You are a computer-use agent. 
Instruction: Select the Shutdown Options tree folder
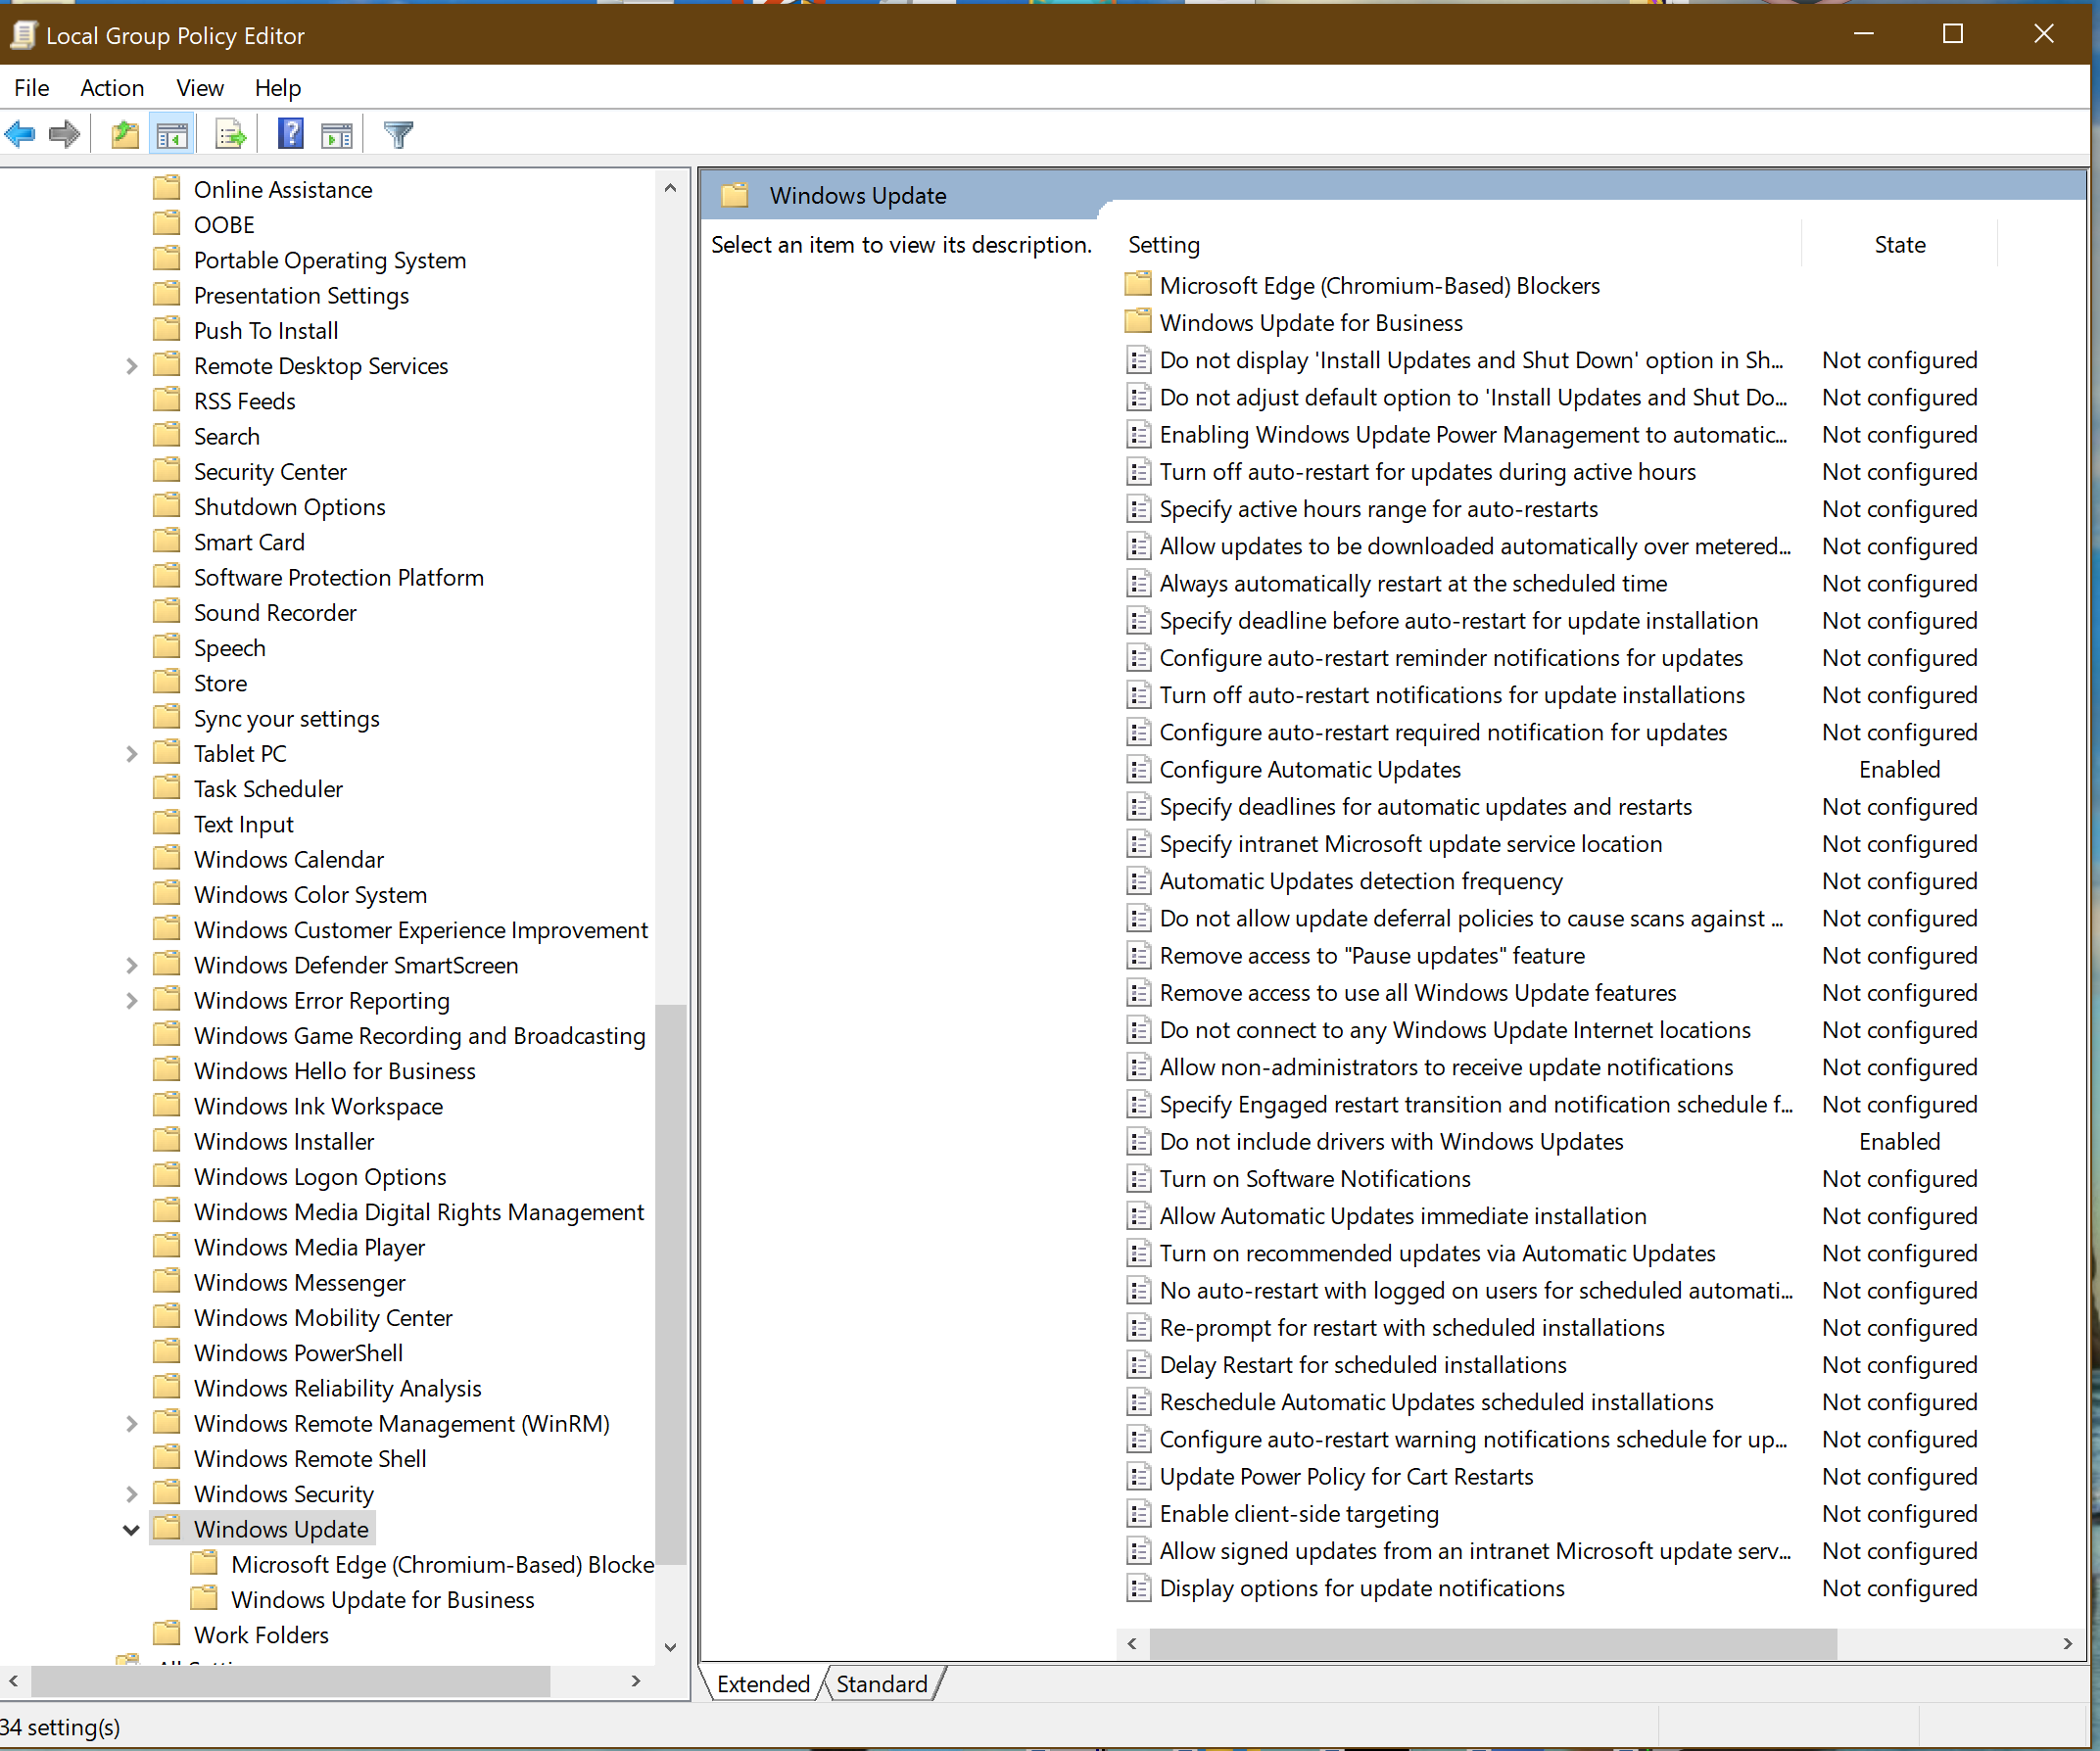tap(290, 507)
